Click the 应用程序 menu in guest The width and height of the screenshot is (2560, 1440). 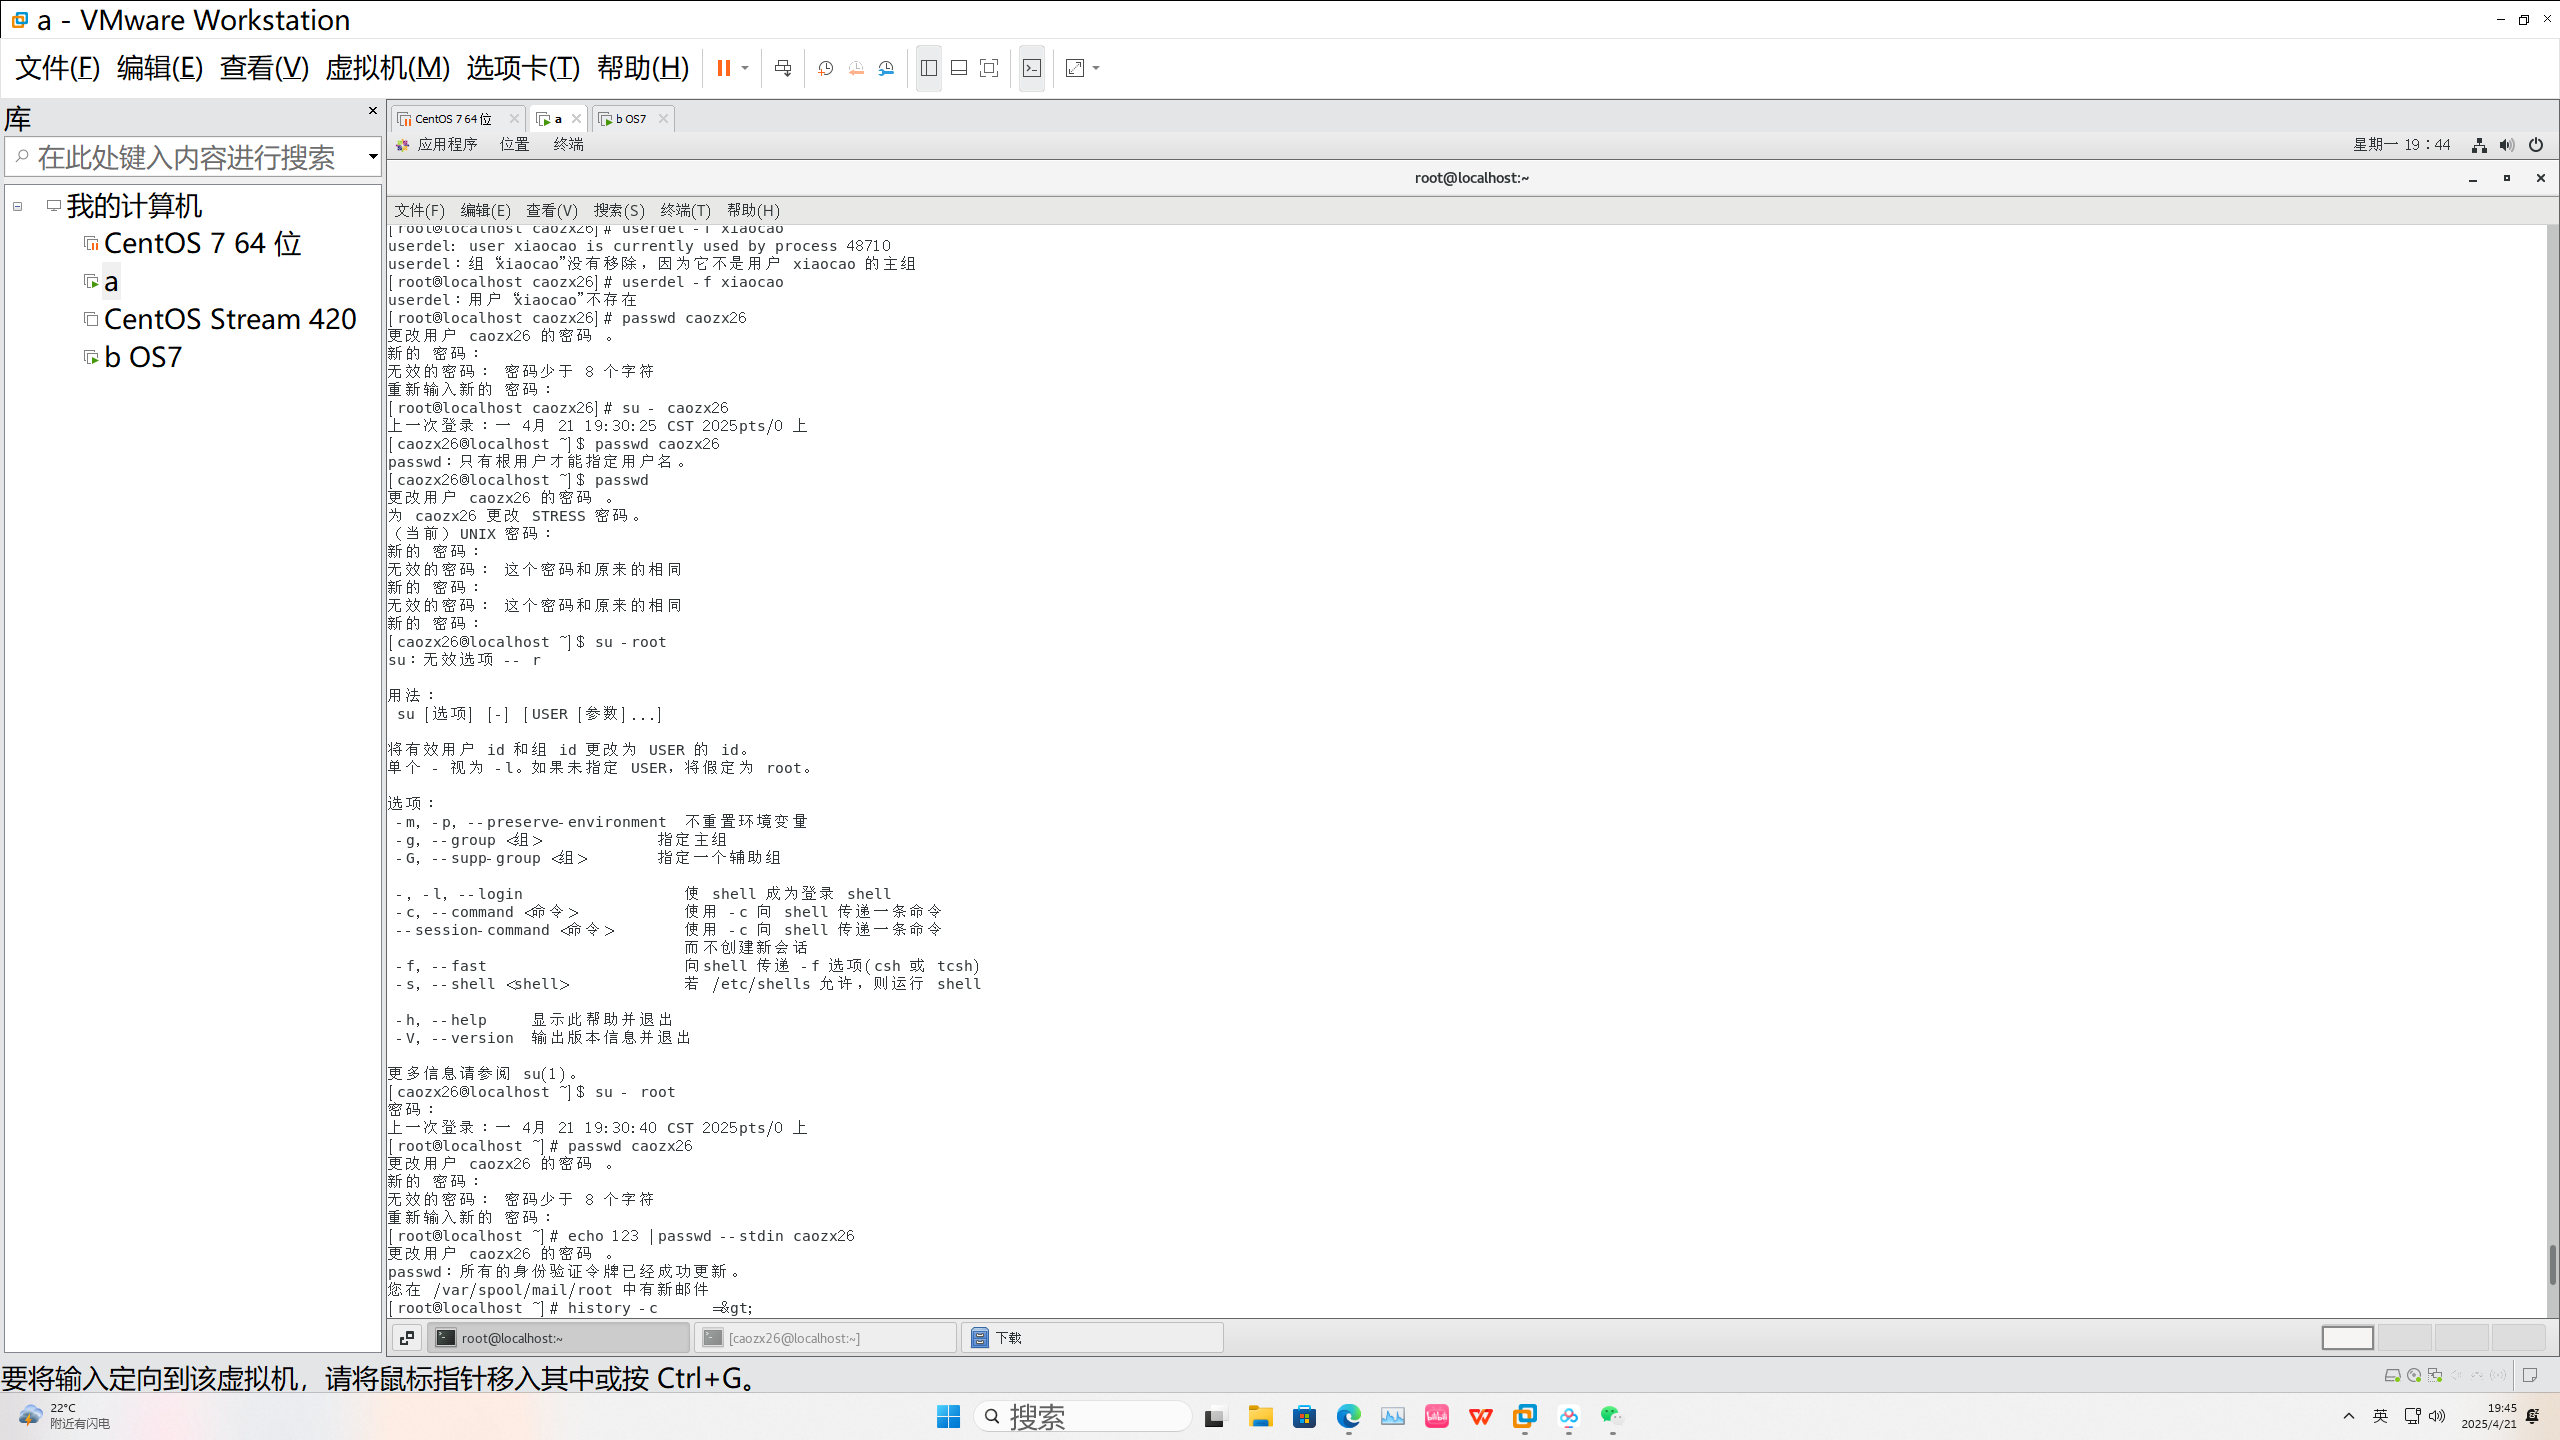pyautogui.click(x=446, y=145)
